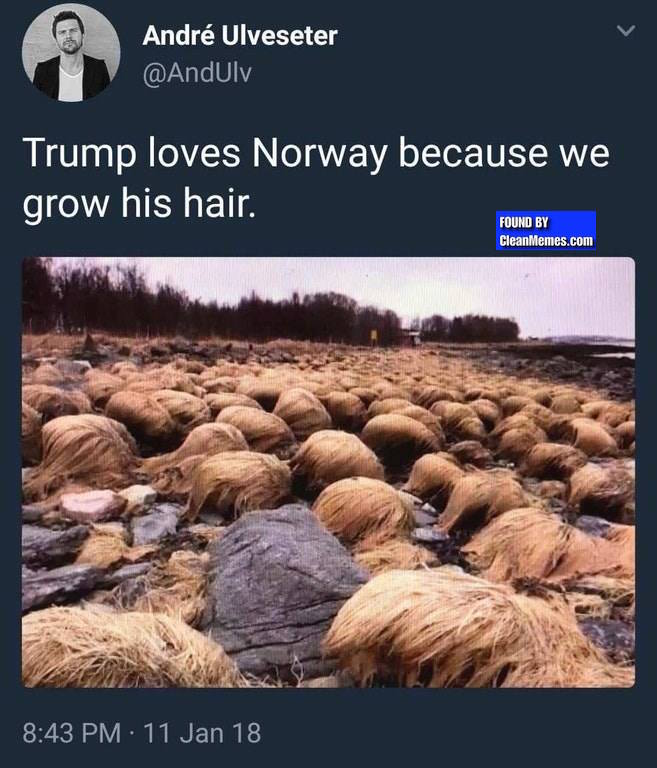Open the attached photo of grass-covered rocks
657x768 pixels.
coord(328,472)
